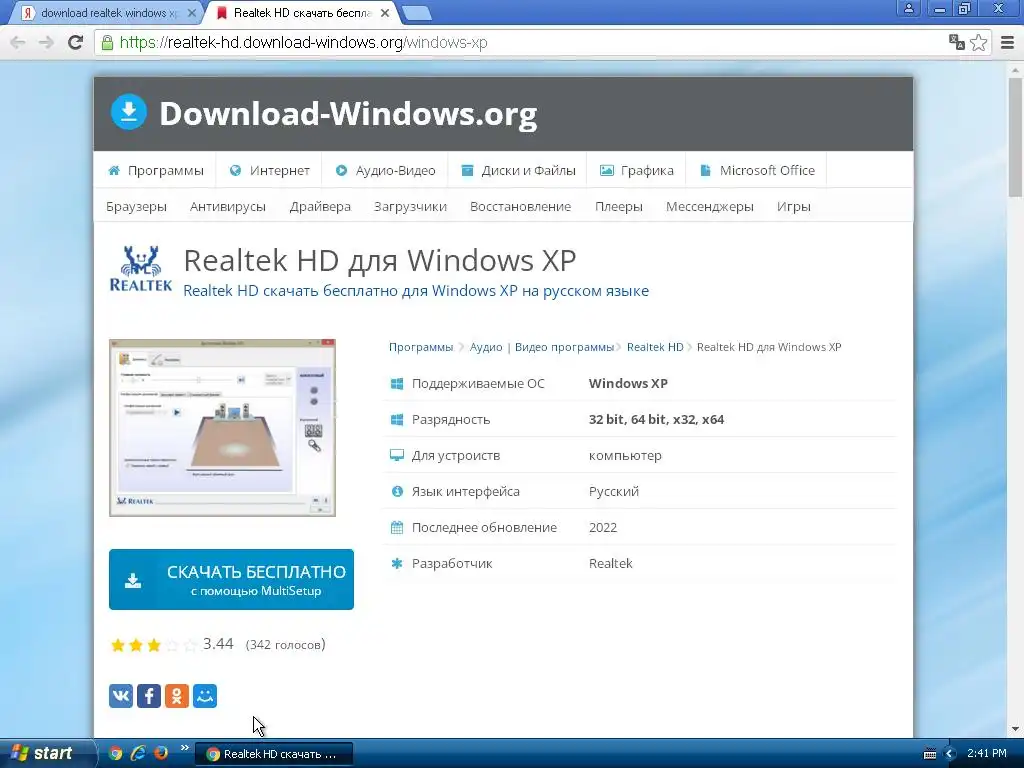The image size is (1024, 768).
Task: Click Realtek HD breadcrumb link
Action: point(655,347)
